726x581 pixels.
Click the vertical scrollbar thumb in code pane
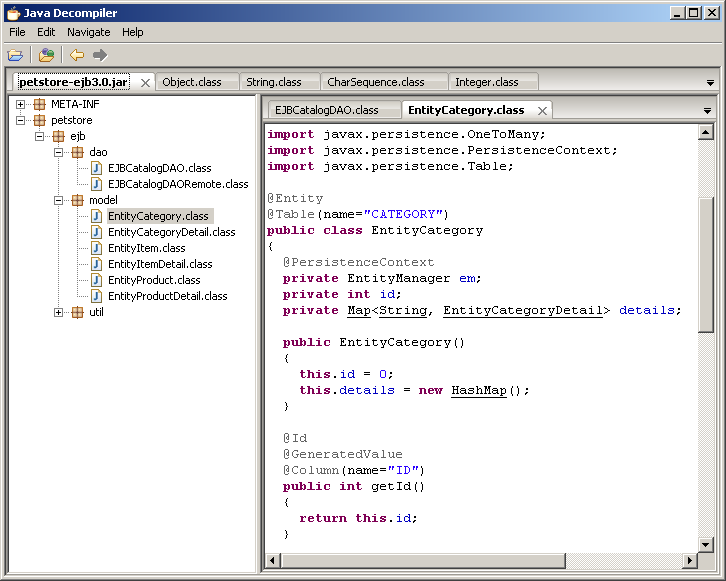pos(706,265)
